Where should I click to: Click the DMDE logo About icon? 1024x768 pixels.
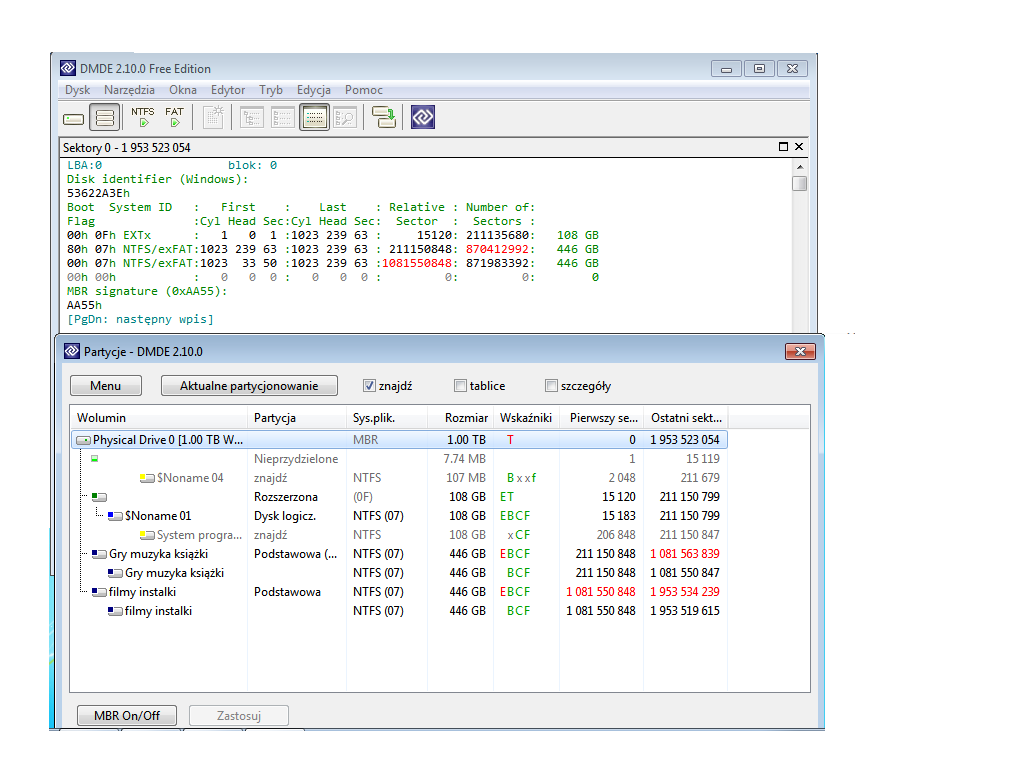(423, 118)
